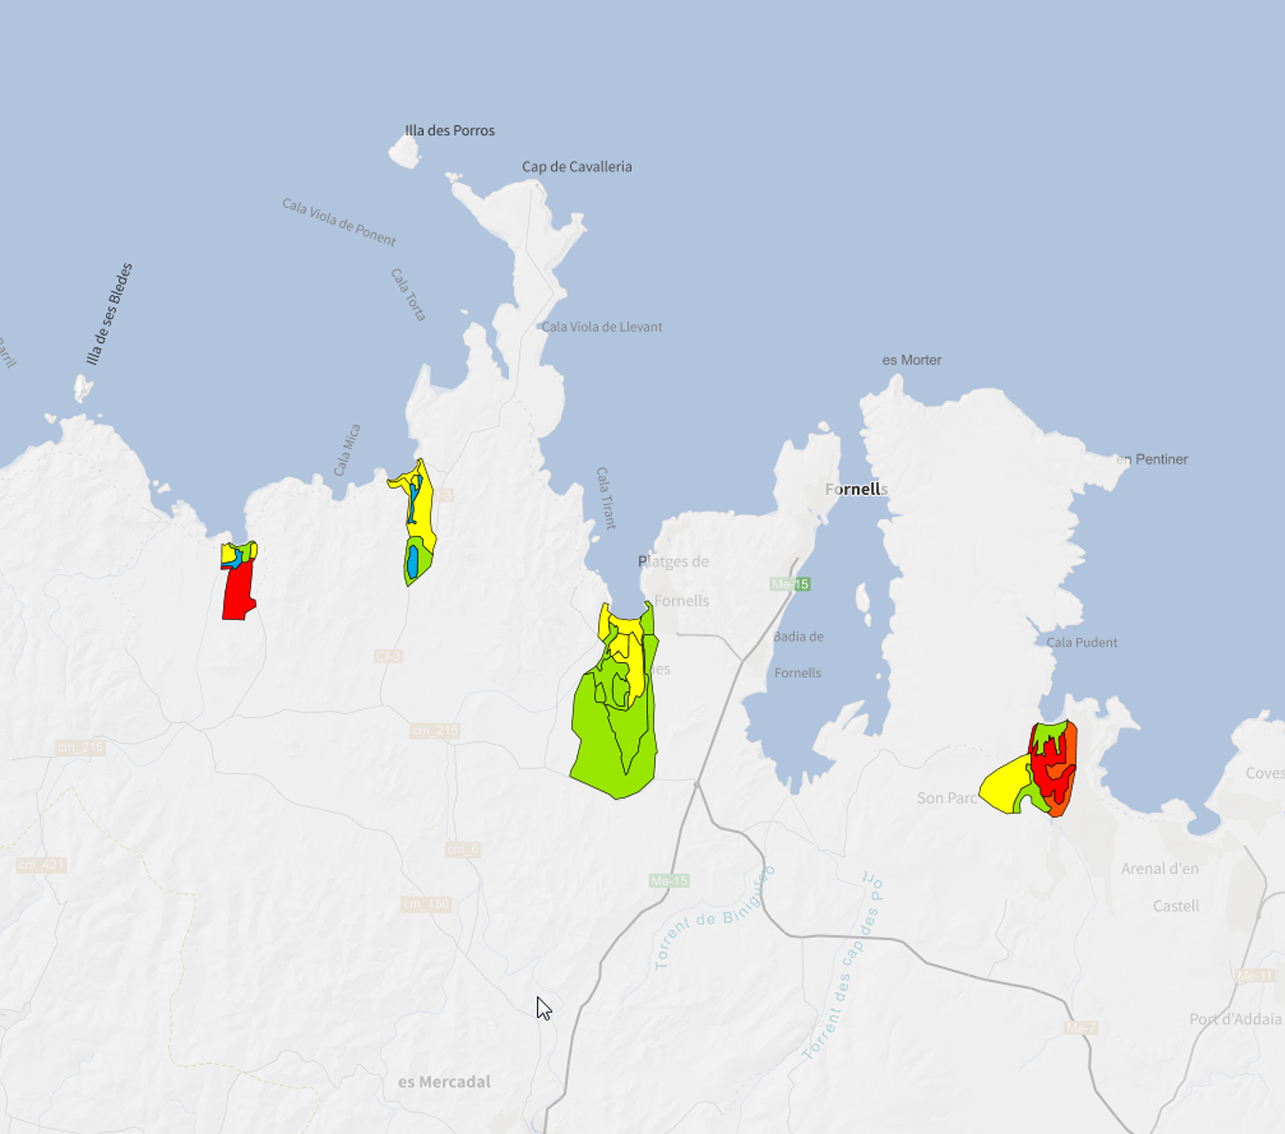Viewport: 1285px width, 1134px height.
Task: Click the blue oval polygon inside green area
Action: click(412, 561)
